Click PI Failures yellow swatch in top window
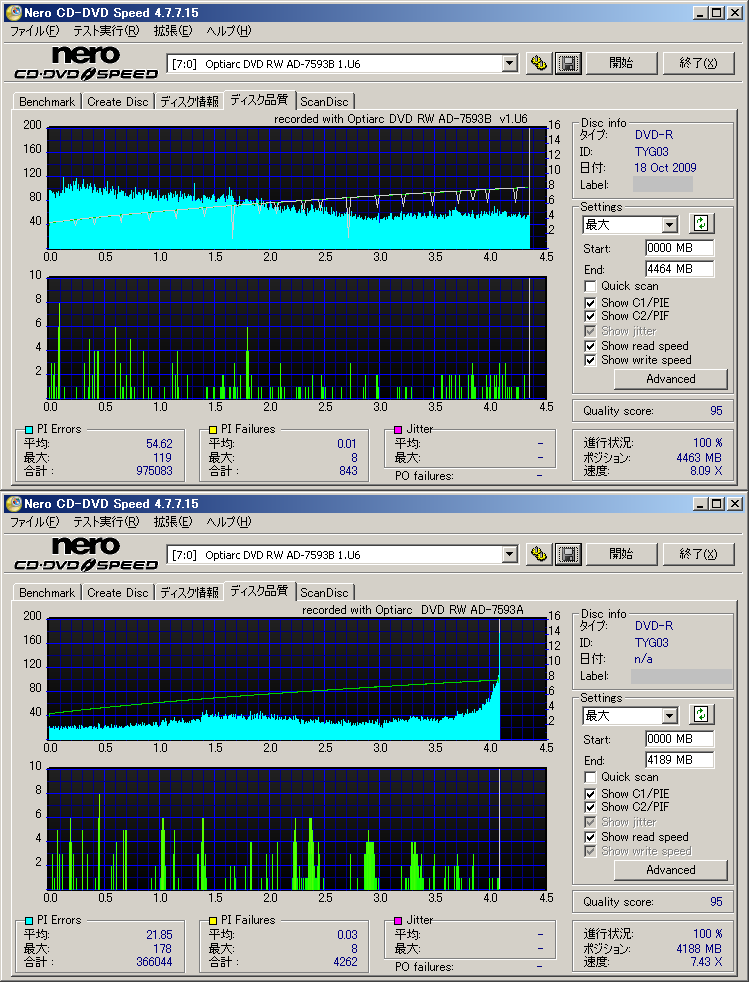This screenshot has width=749, height=982. pos(213,430)
